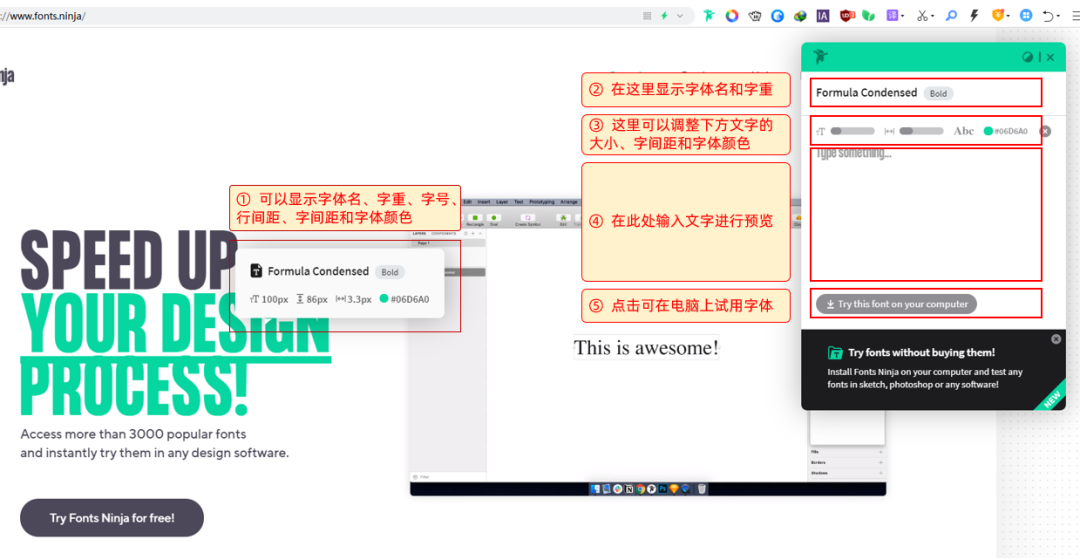The image size is (1080, 560).
Task: Open the red shield ad blocker icon
Action: click(847, 16)
